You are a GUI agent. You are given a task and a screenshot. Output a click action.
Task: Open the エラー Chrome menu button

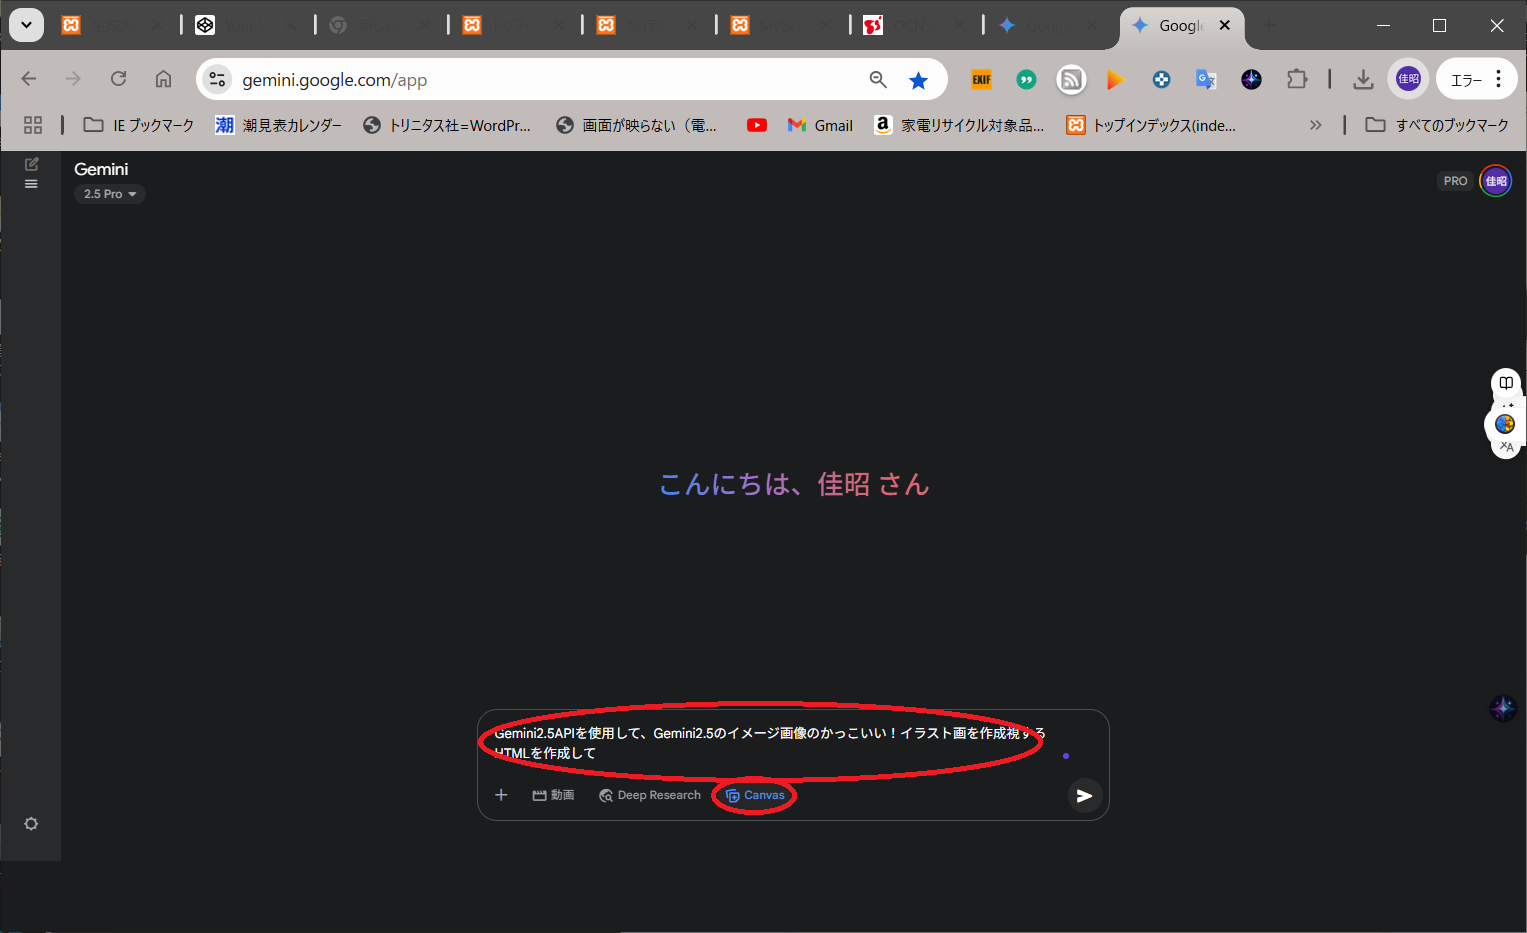point(1477,79)
